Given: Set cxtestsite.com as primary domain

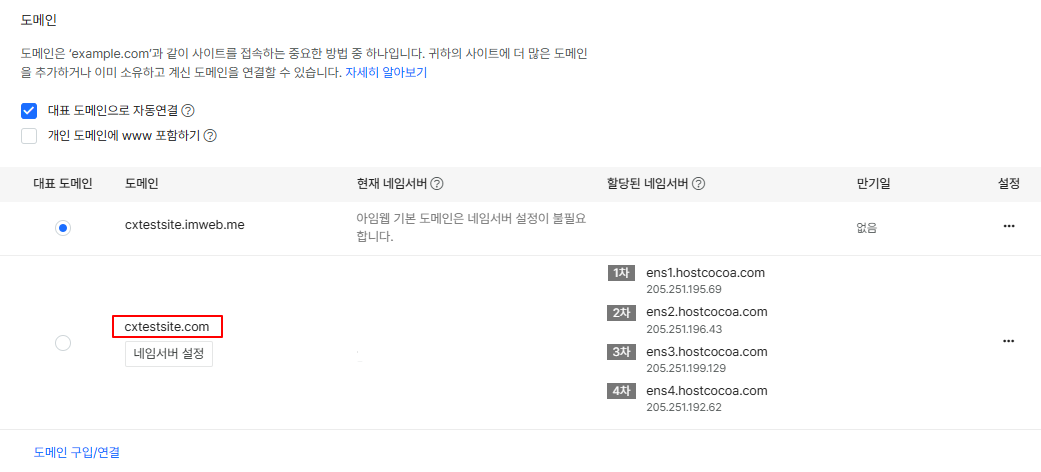Looking at the screenshot, I should coord(63,343).
